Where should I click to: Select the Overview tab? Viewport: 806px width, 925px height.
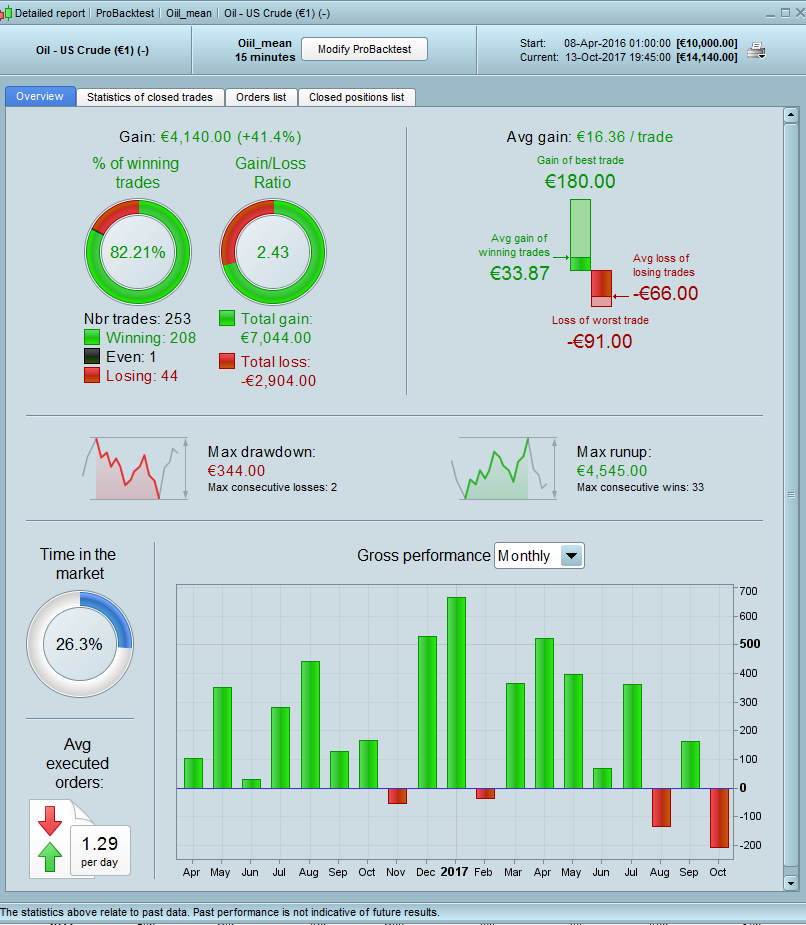click(x=40, y=96)
